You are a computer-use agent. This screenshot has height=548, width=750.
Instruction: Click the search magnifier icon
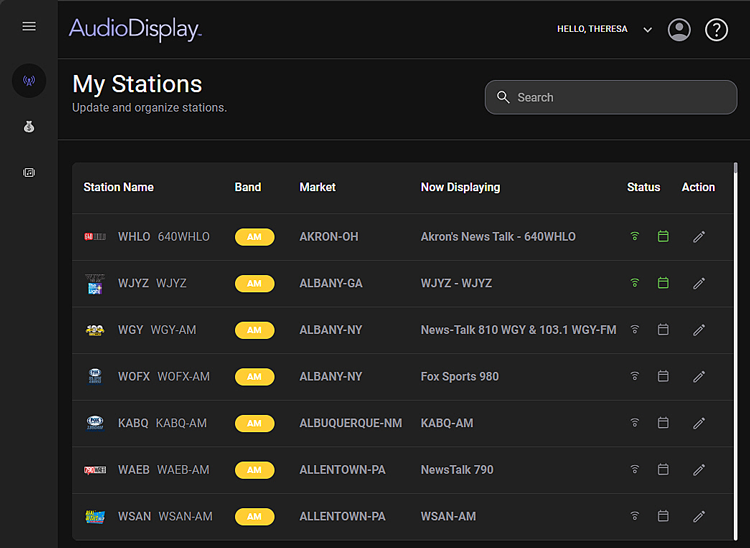[x=503, y=97]
